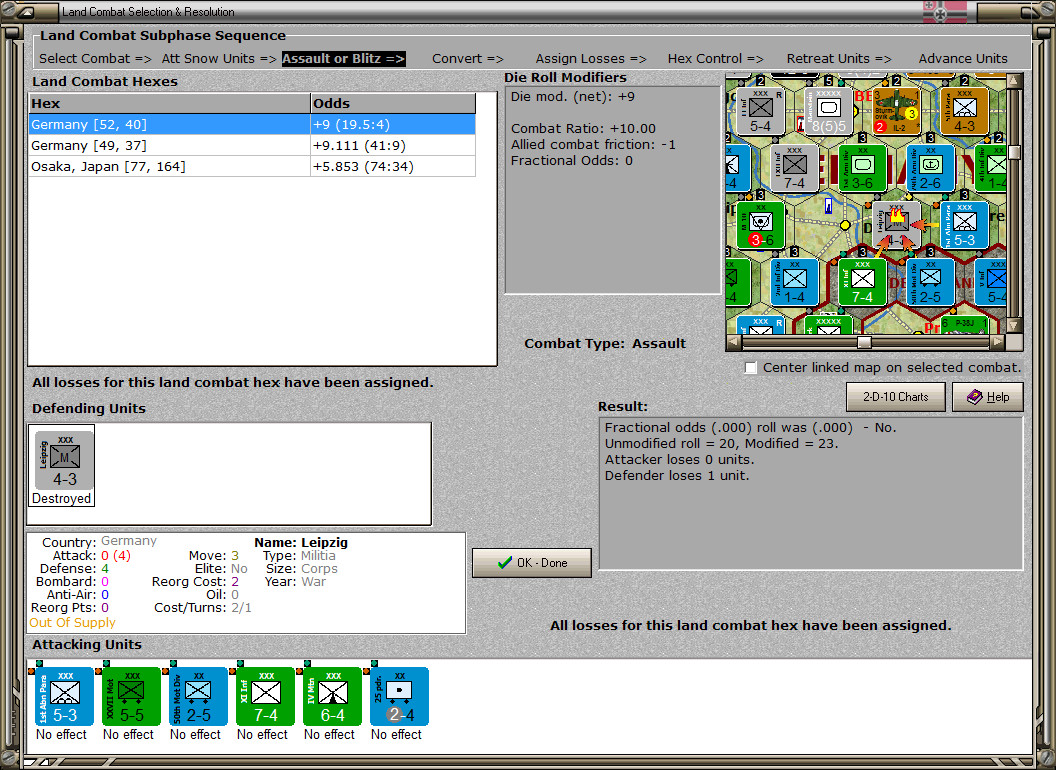
Task: Select the 25 pdr 2-4 artillery attacking unit
Action: pyautogui.click(x=399, y=696)
